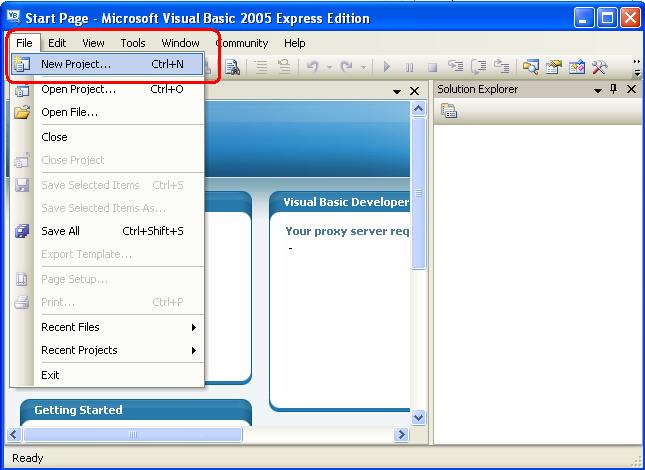This screenshot has width=645, height=470.
Task: Click the Print printer icon in menu
Action: pos(22,302)
